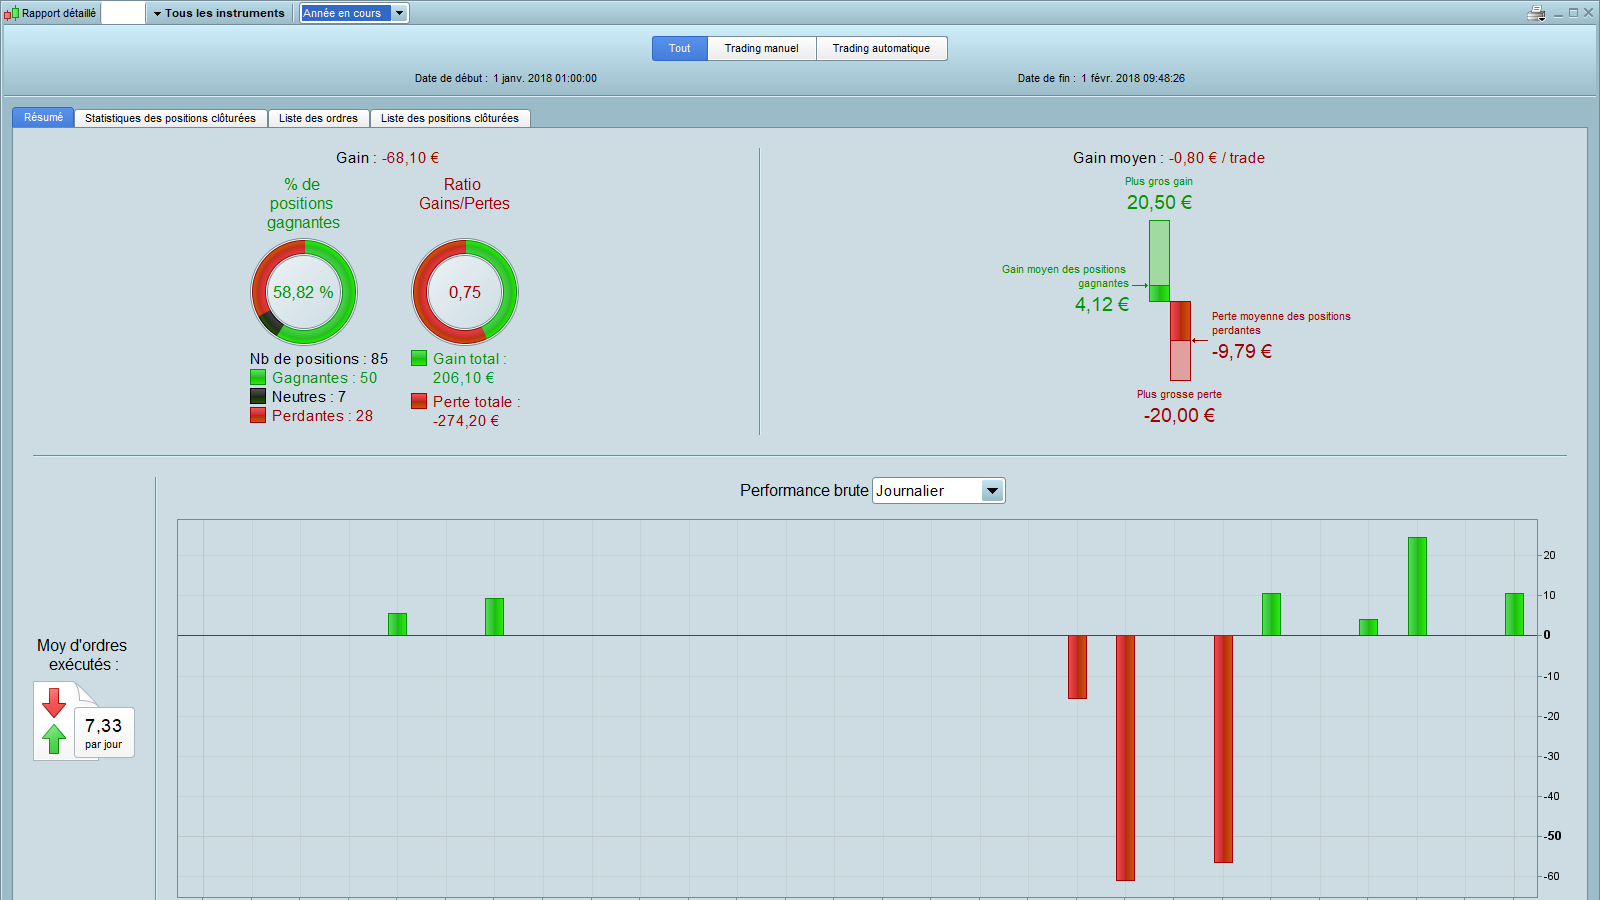1600x900 pixels.
Task: Click the longest red bar in the performance chart
Action: [x=1125, y=758]
